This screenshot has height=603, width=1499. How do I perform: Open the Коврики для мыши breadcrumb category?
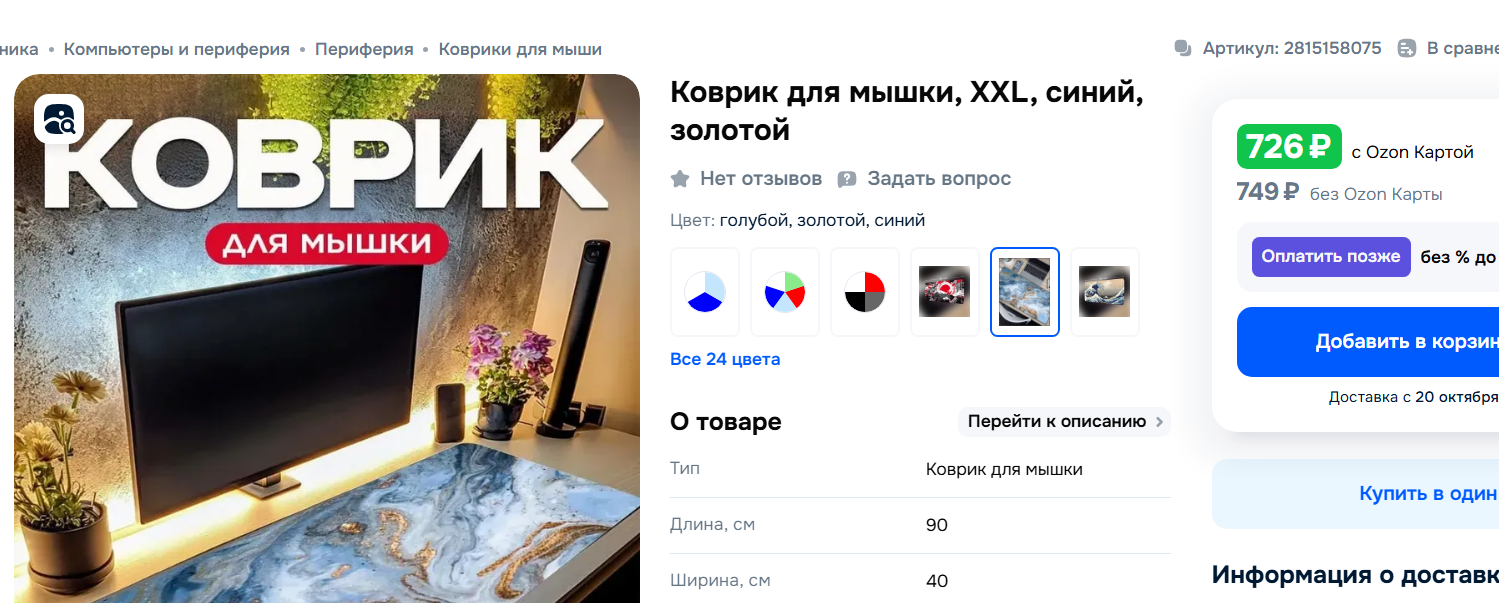coord(520,49)
